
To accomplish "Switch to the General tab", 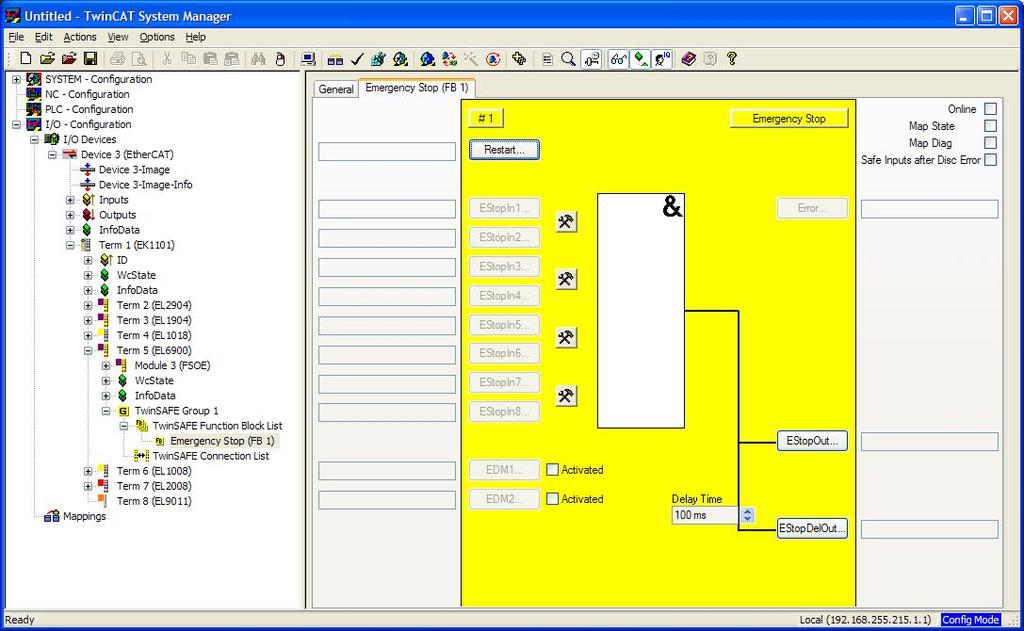I will tap(336, 89).
